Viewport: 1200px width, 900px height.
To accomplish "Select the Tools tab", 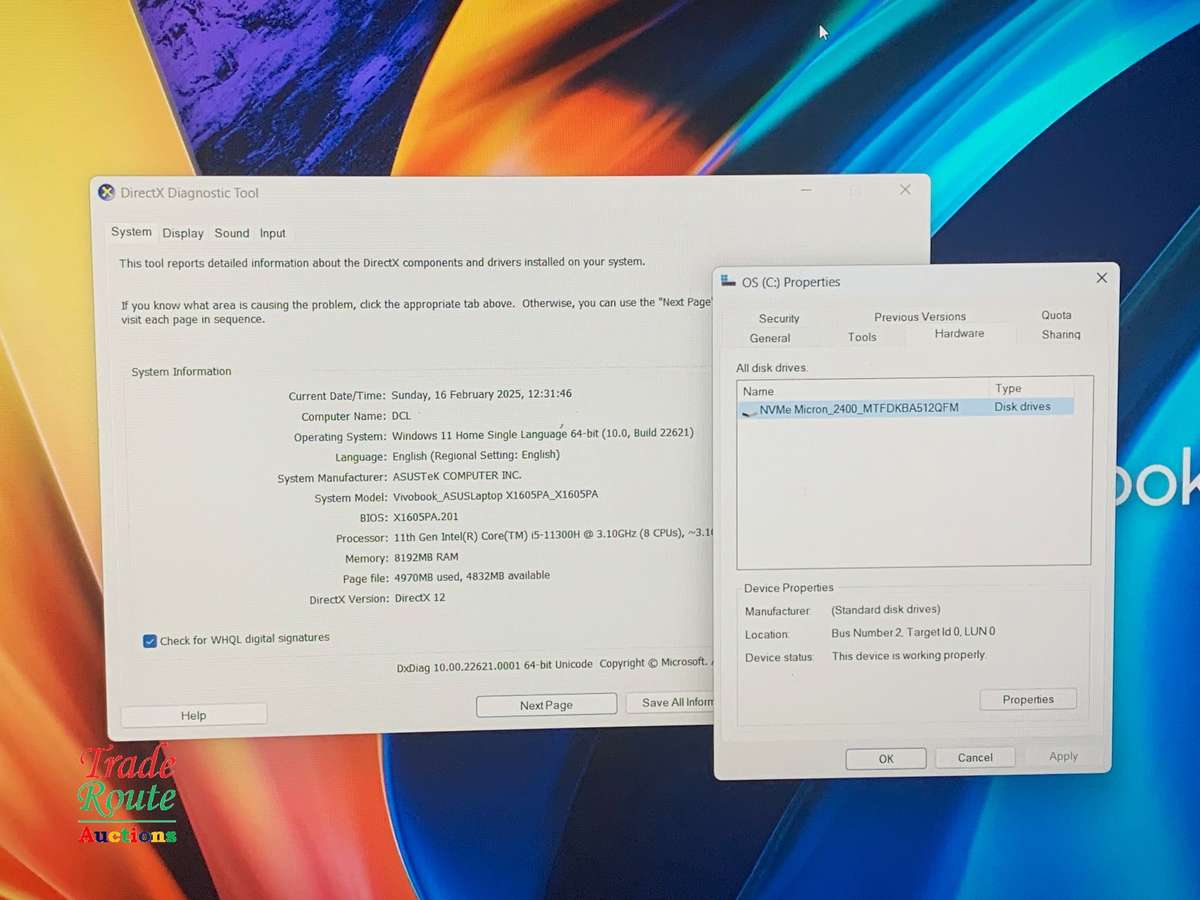I will point(862,337).
